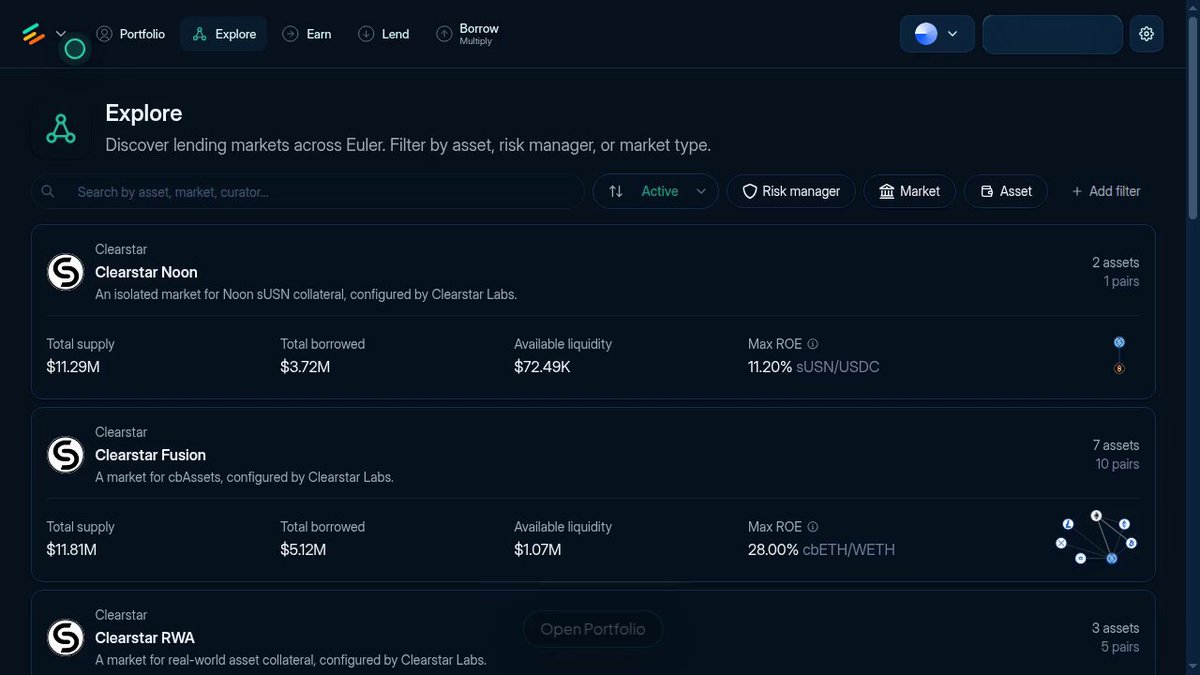Focus the search by asset field
Screen dimensions: 1200x675
[308, 191]
